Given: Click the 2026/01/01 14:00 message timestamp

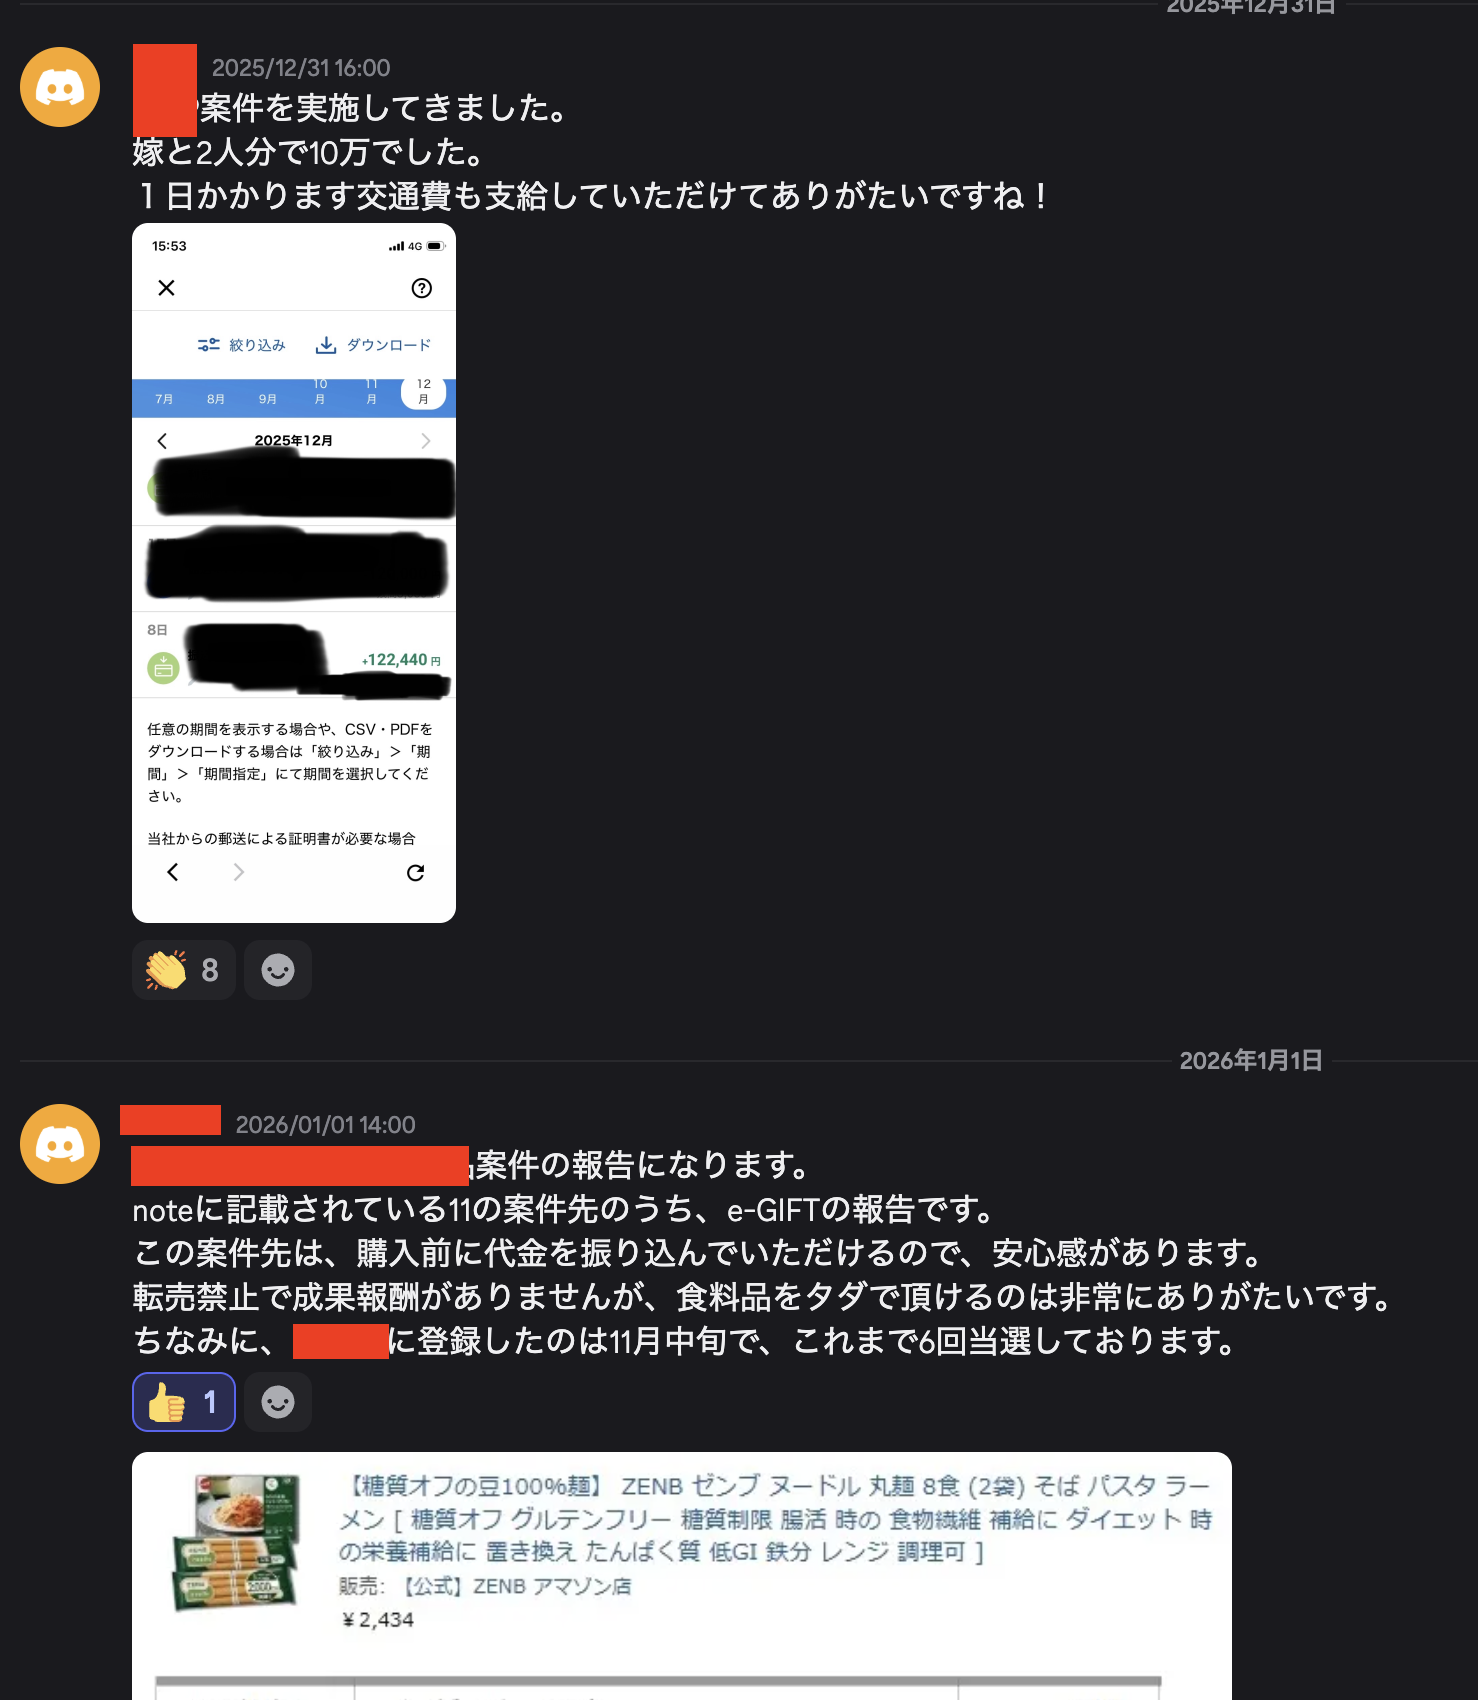Looking at the screenshot, I should click(325, 1125).
